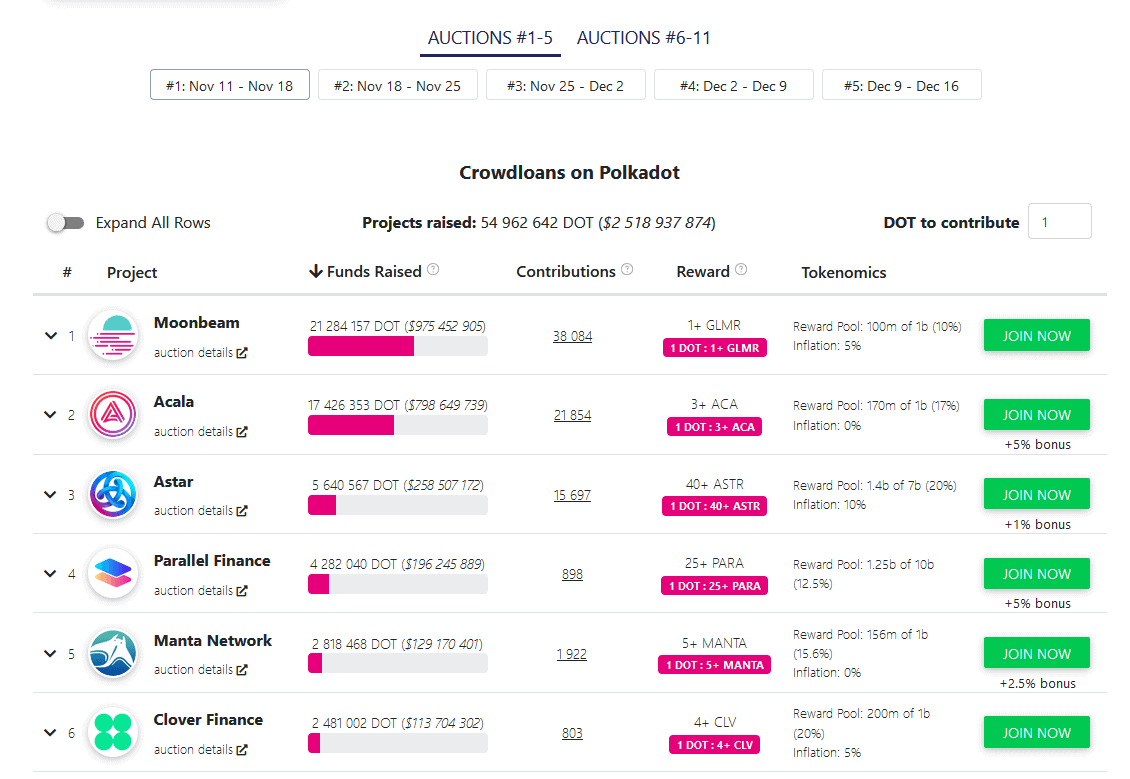The height and width of the screenshot is (779, 1130).
Task: Click the Moonbeam project logo
Action: [112, 335]
